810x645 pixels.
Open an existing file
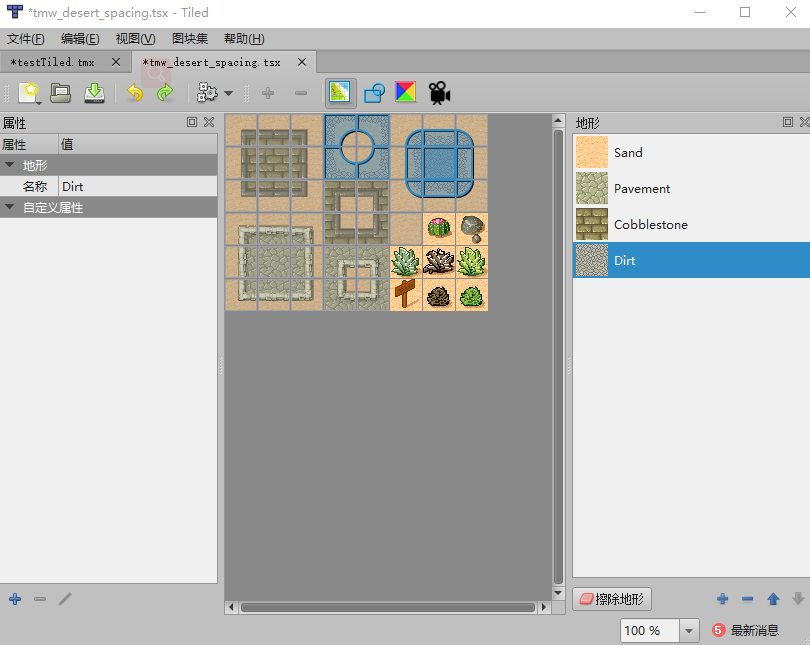[59, 92]
